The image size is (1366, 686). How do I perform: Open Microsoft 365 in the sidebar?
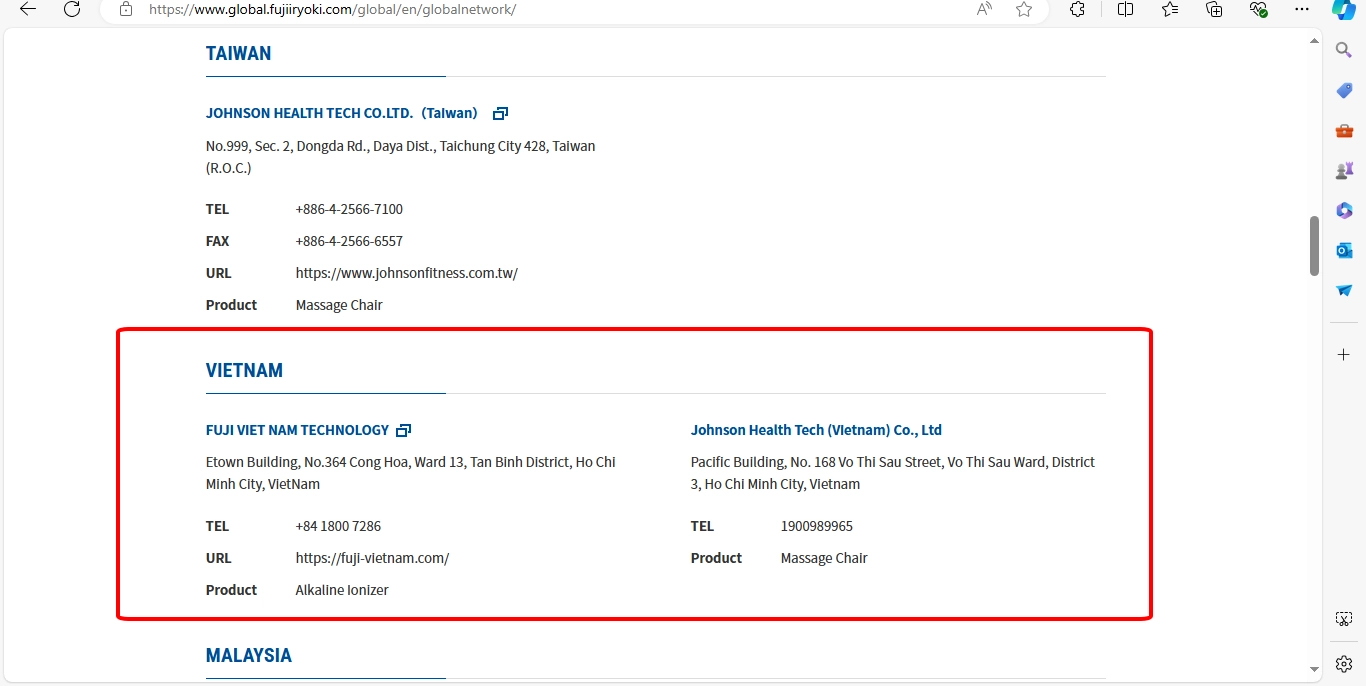1344,210
